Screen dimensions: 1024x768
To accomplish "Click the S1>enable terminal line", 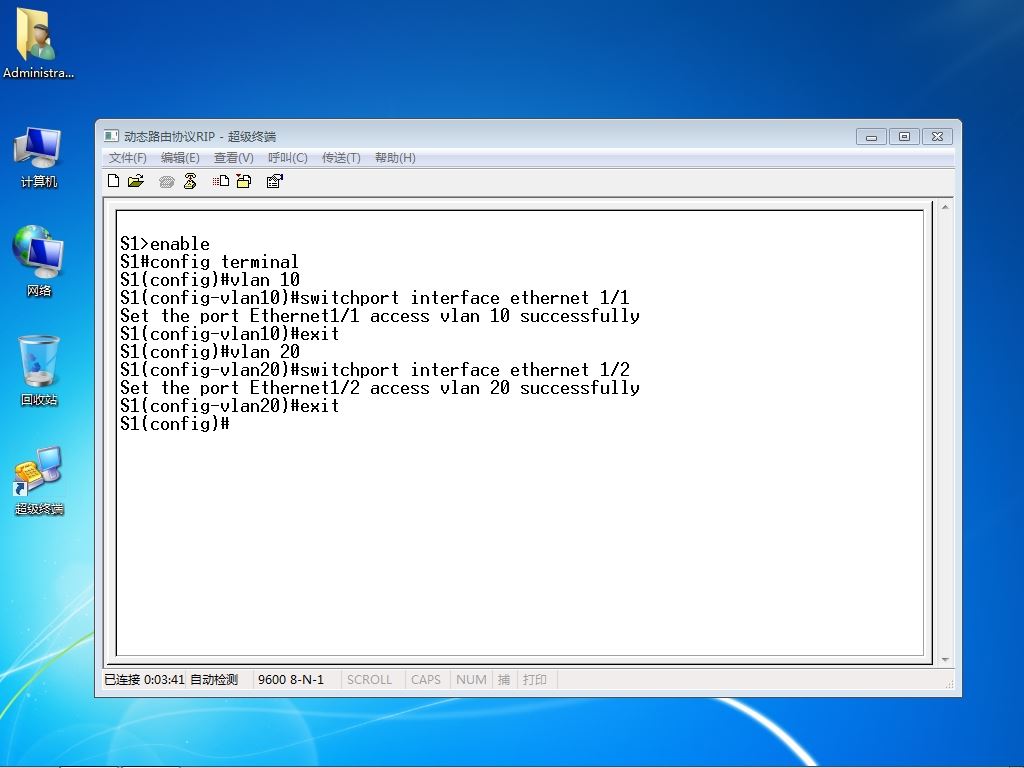I will (165, 244).
